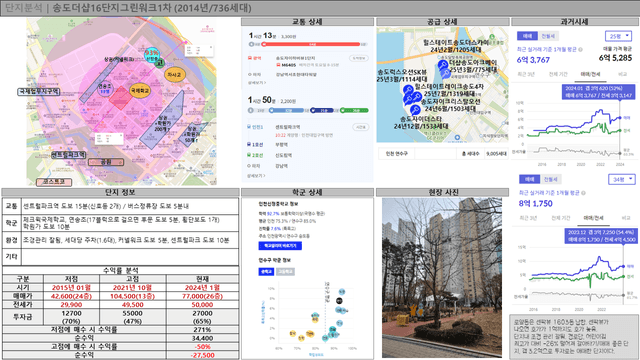The image size is (640, 360).
Task: Toggle 매매 in the 25평 price panel
Action: point(527,36)
